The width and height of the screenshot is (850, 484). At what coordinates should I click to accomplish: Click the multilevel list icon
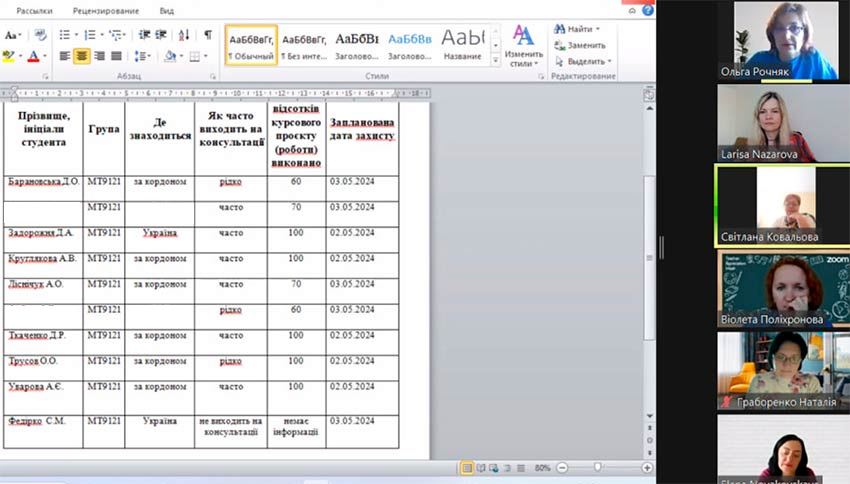click(115, 35)
